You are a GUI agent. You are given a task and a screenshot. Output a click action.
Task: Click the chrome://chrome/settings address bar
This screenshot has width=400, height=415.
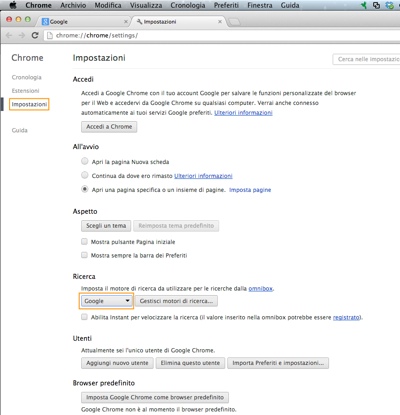click(x=222, y=35)
